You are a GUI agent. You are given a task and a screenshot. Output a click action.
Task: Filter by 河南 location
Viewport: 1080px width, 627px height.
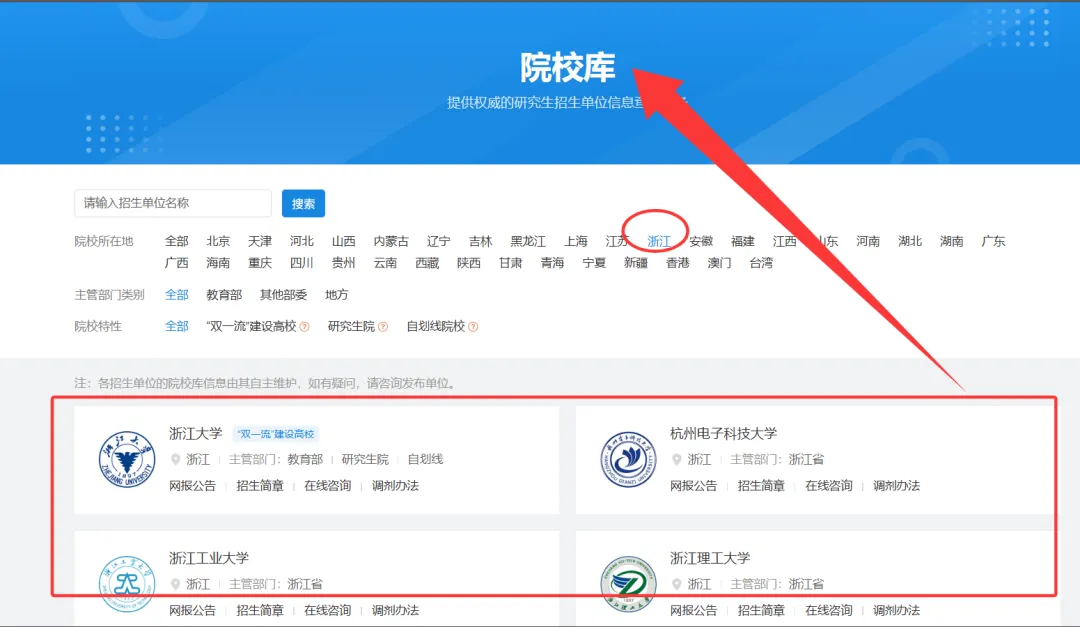pyautogui.click(x=868, y=241)
